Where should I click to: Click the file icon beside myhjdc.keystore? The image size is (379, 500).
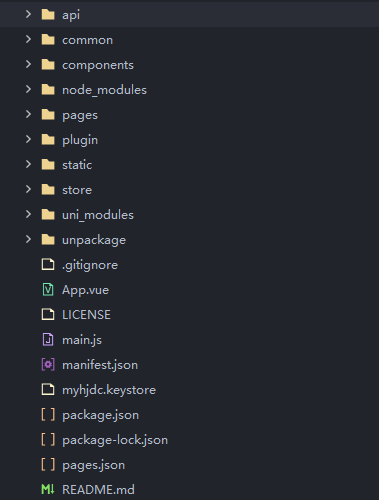pyautogui.click(x=48, y=389)
